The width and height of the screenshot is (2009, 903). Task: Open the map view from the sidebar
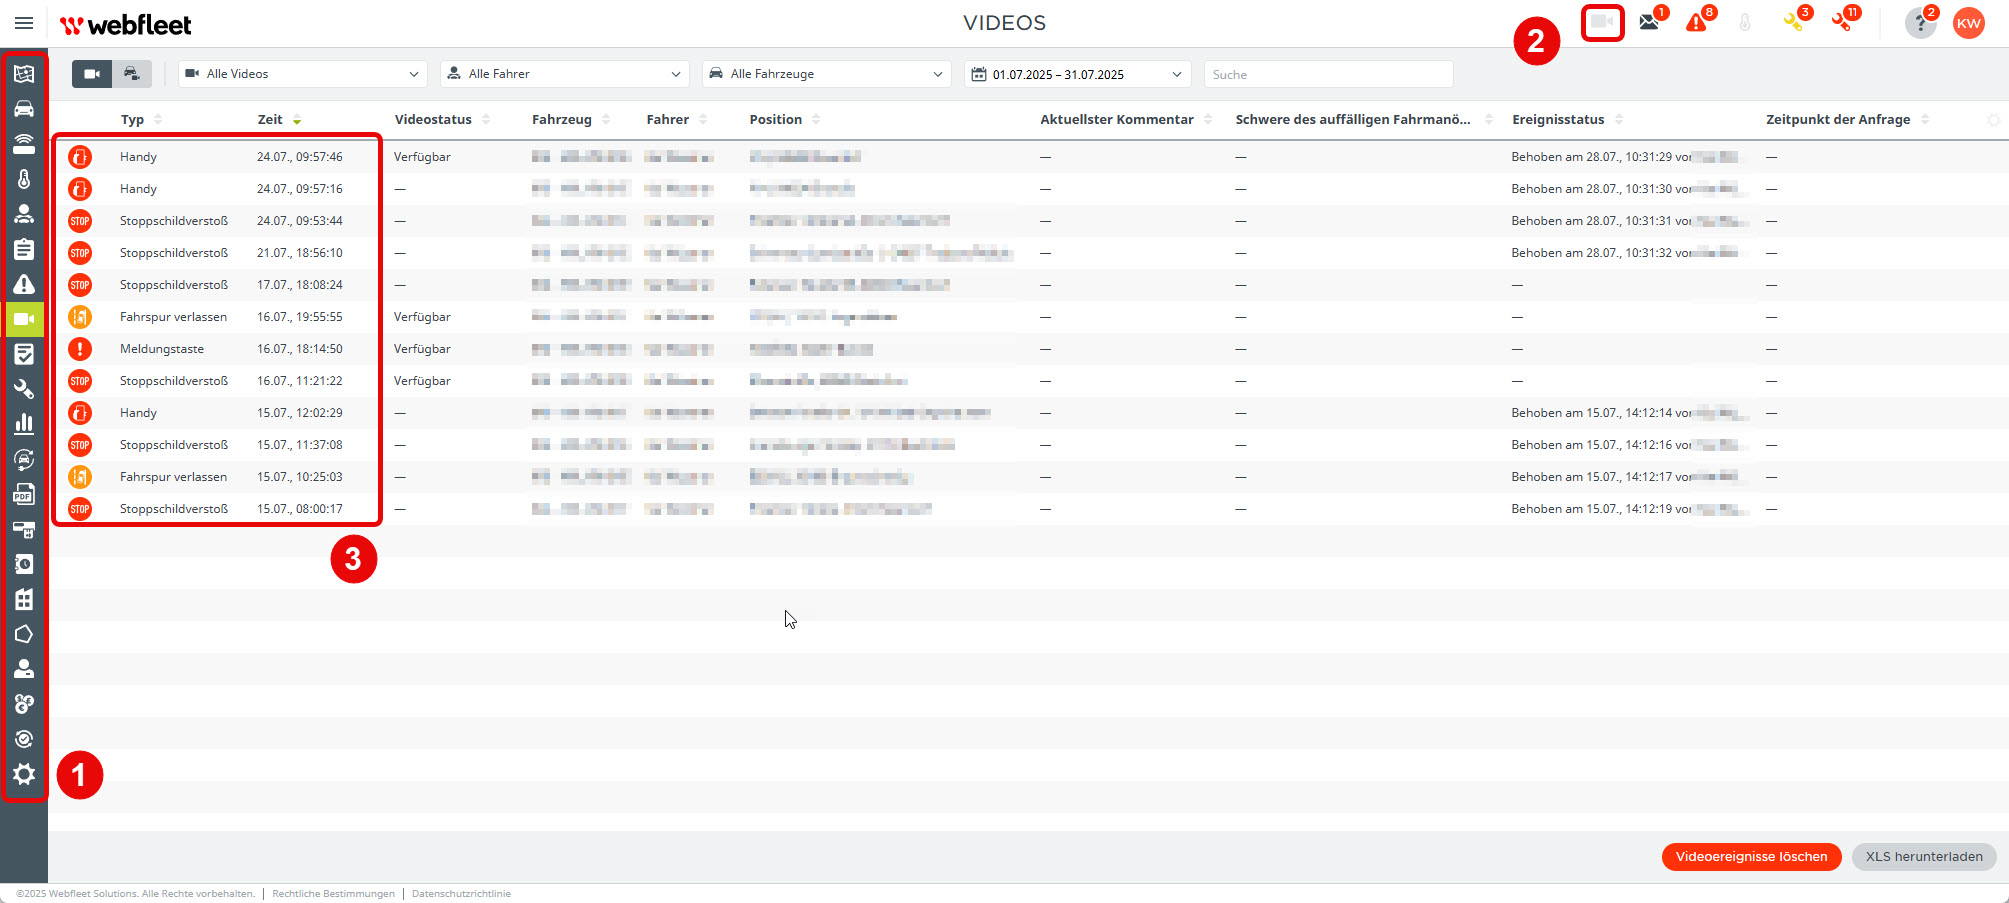[x=24, y=73]
